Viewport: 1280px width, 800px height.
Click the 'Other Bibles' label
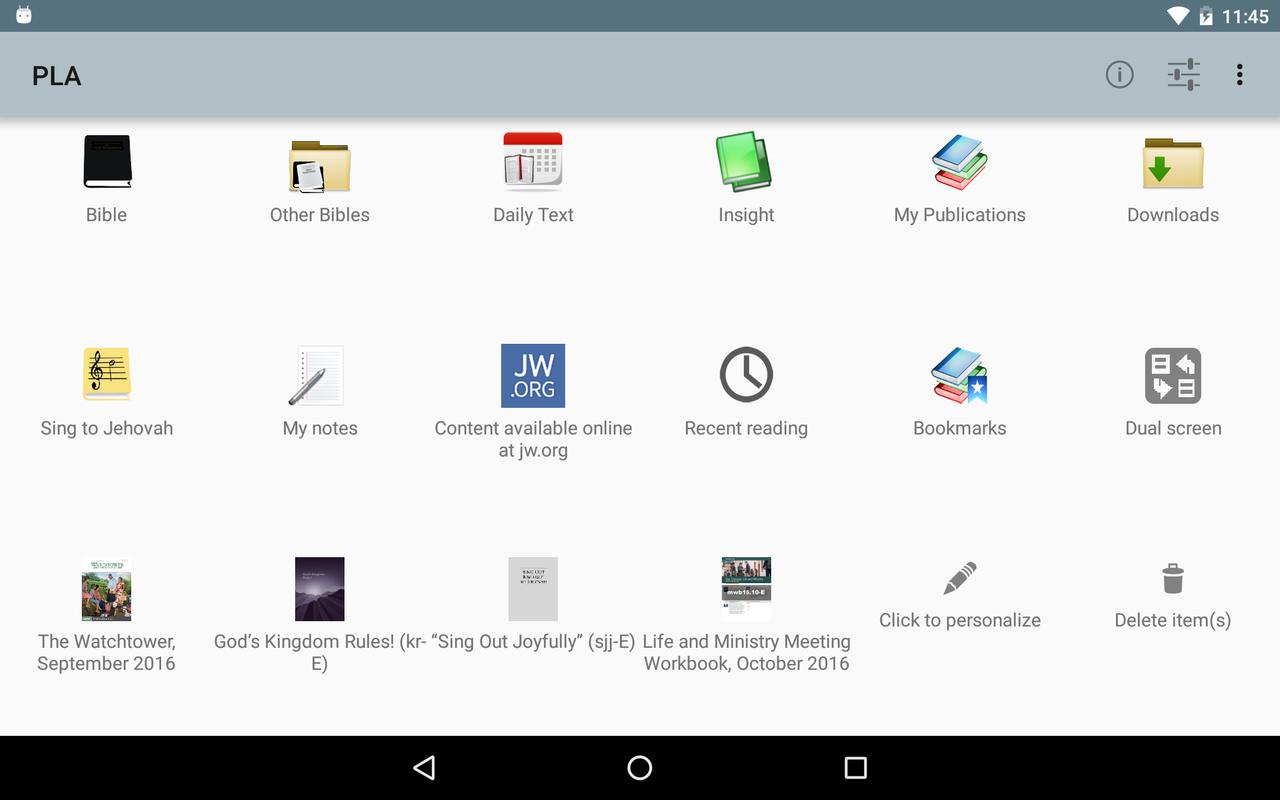[320, 215]
